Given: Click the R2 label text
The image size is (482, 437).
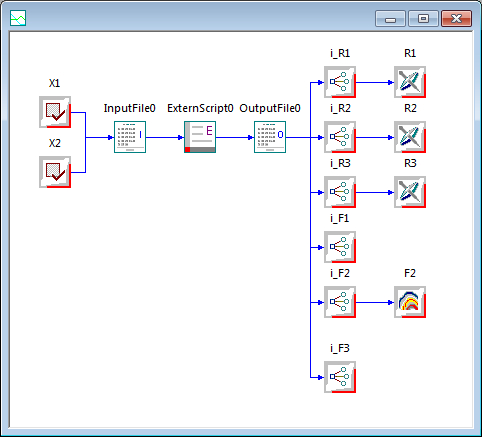Looking at the screenshot, I should pyautogui.click(x=410, y=108).
